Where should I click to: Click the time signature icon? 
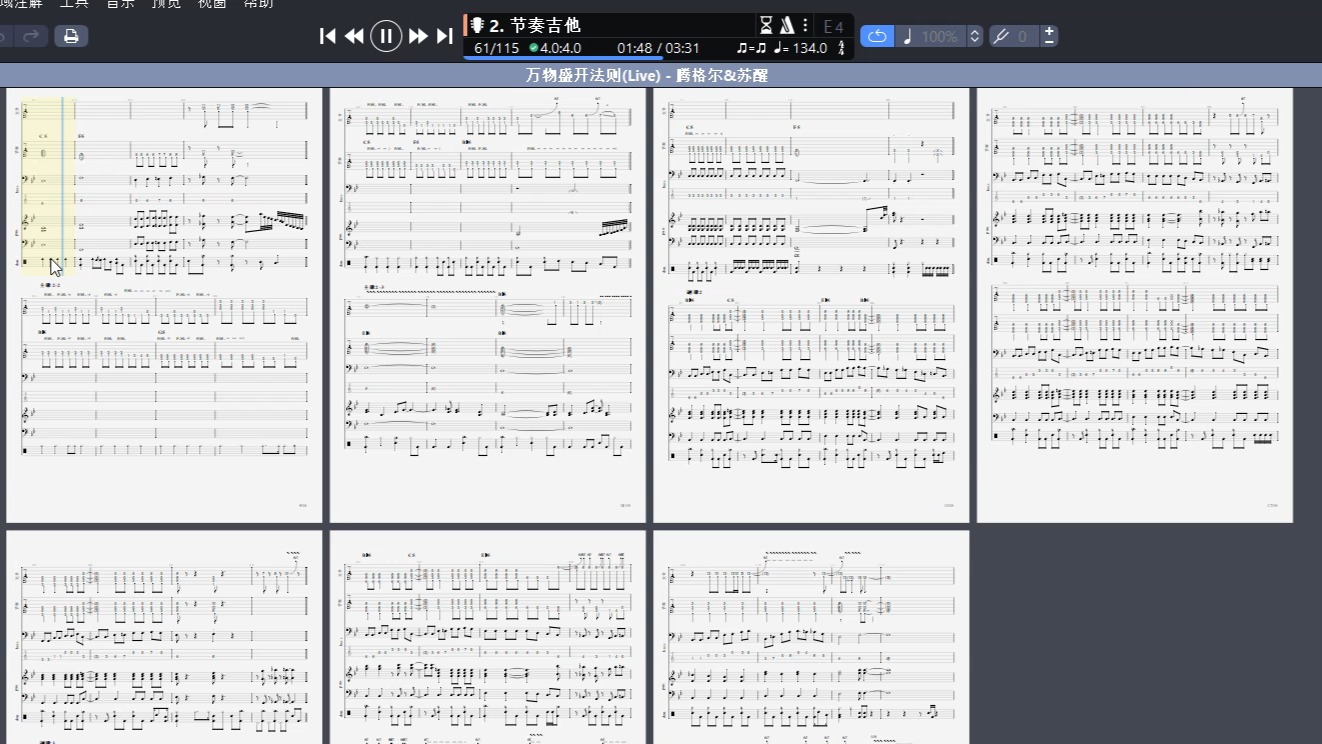pyautogui.click(x=841, y=48)
